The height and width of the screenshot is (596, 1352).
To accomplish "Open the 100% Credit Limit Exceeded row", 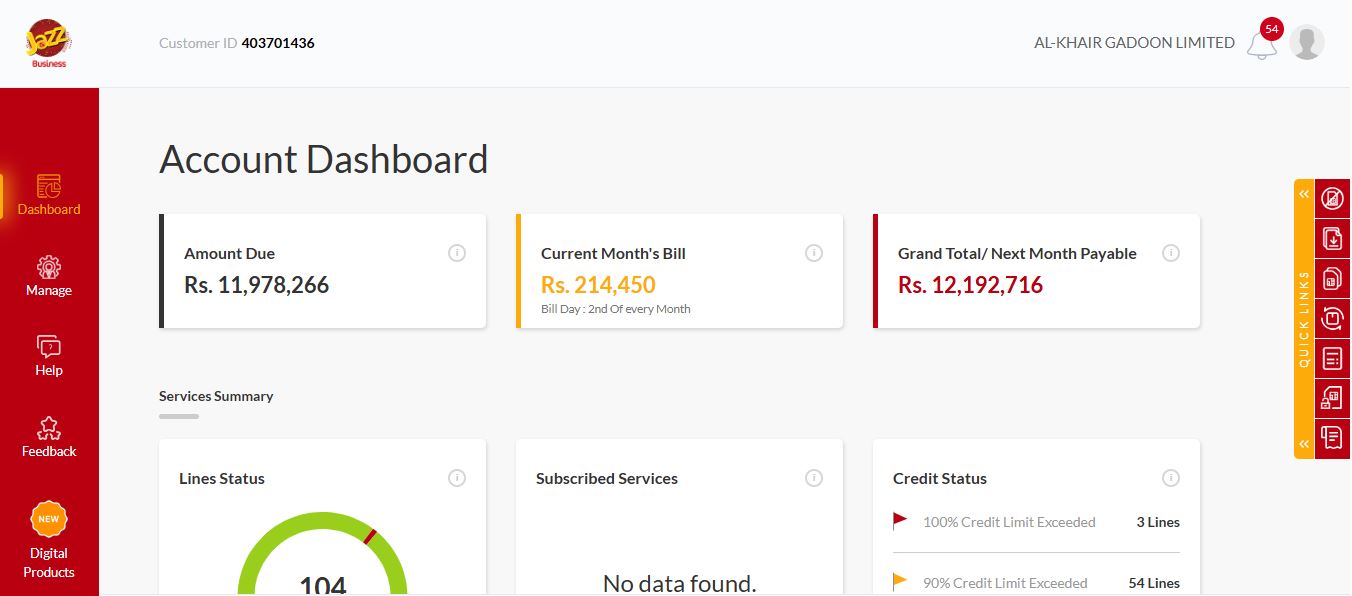I will click(x=1035, y=522).
